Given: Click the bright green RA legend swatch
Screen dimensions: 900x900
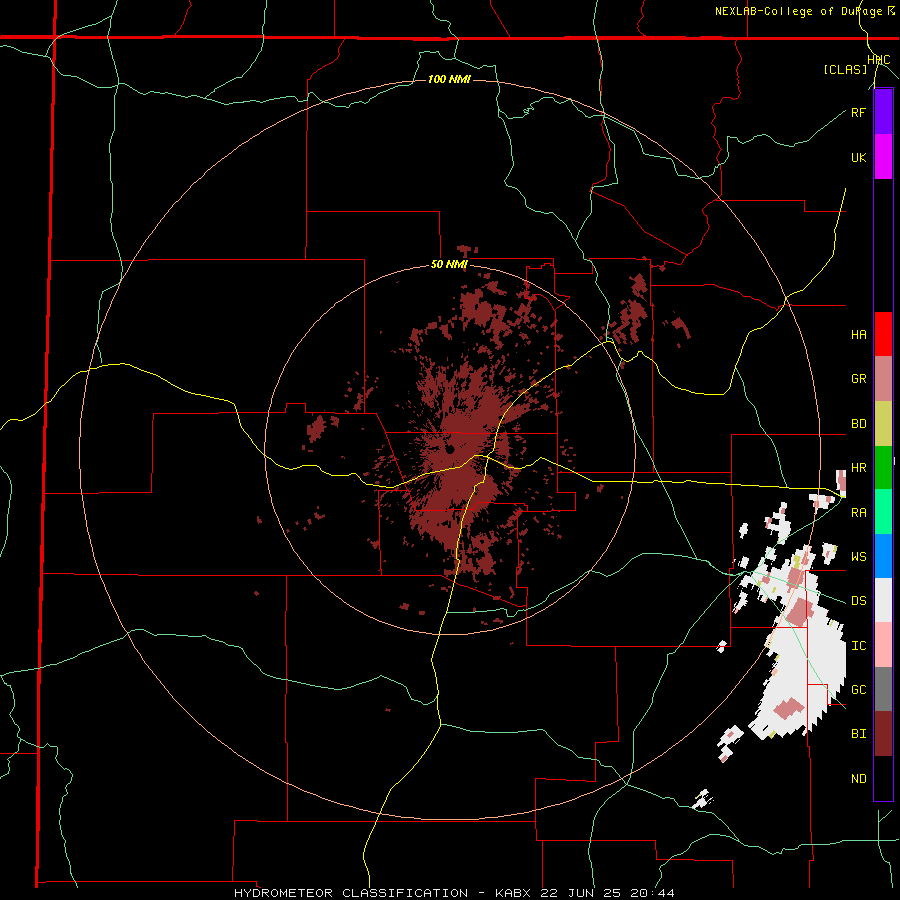Looking at the screenshot, I should coord(883,512).
